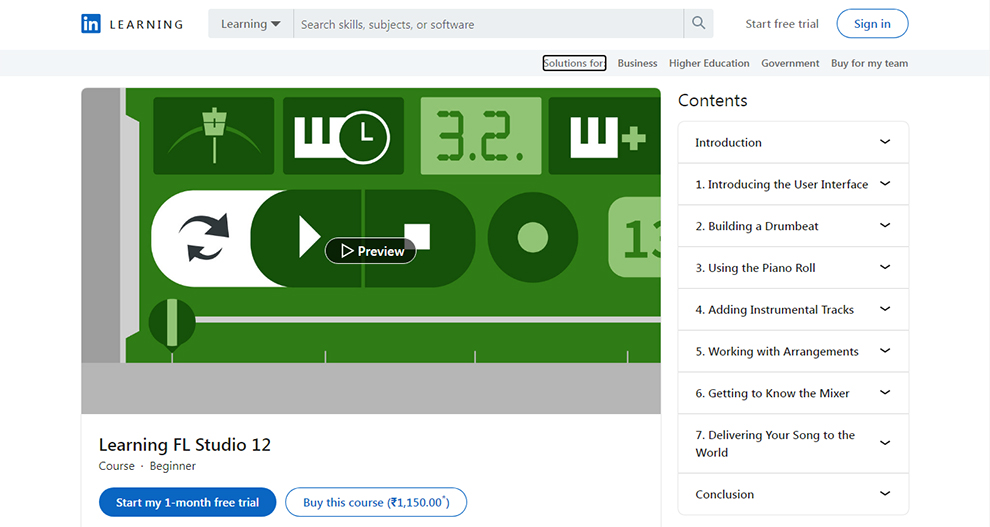Expand Using the Piano Roll section

coord(793,268)
